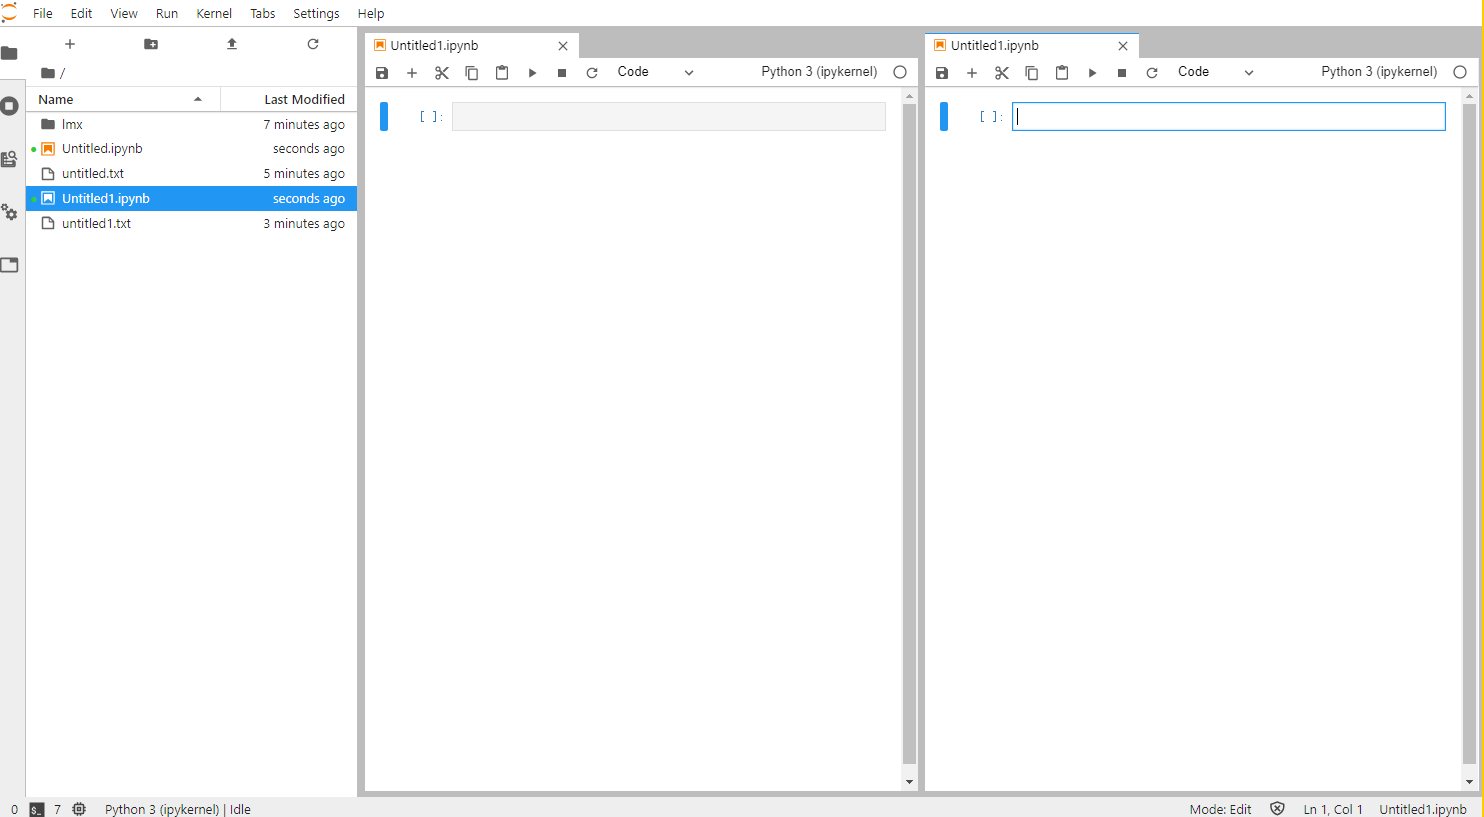Insert a cell below in left pane
1484x817 pixels.
[x=412, y=73]
